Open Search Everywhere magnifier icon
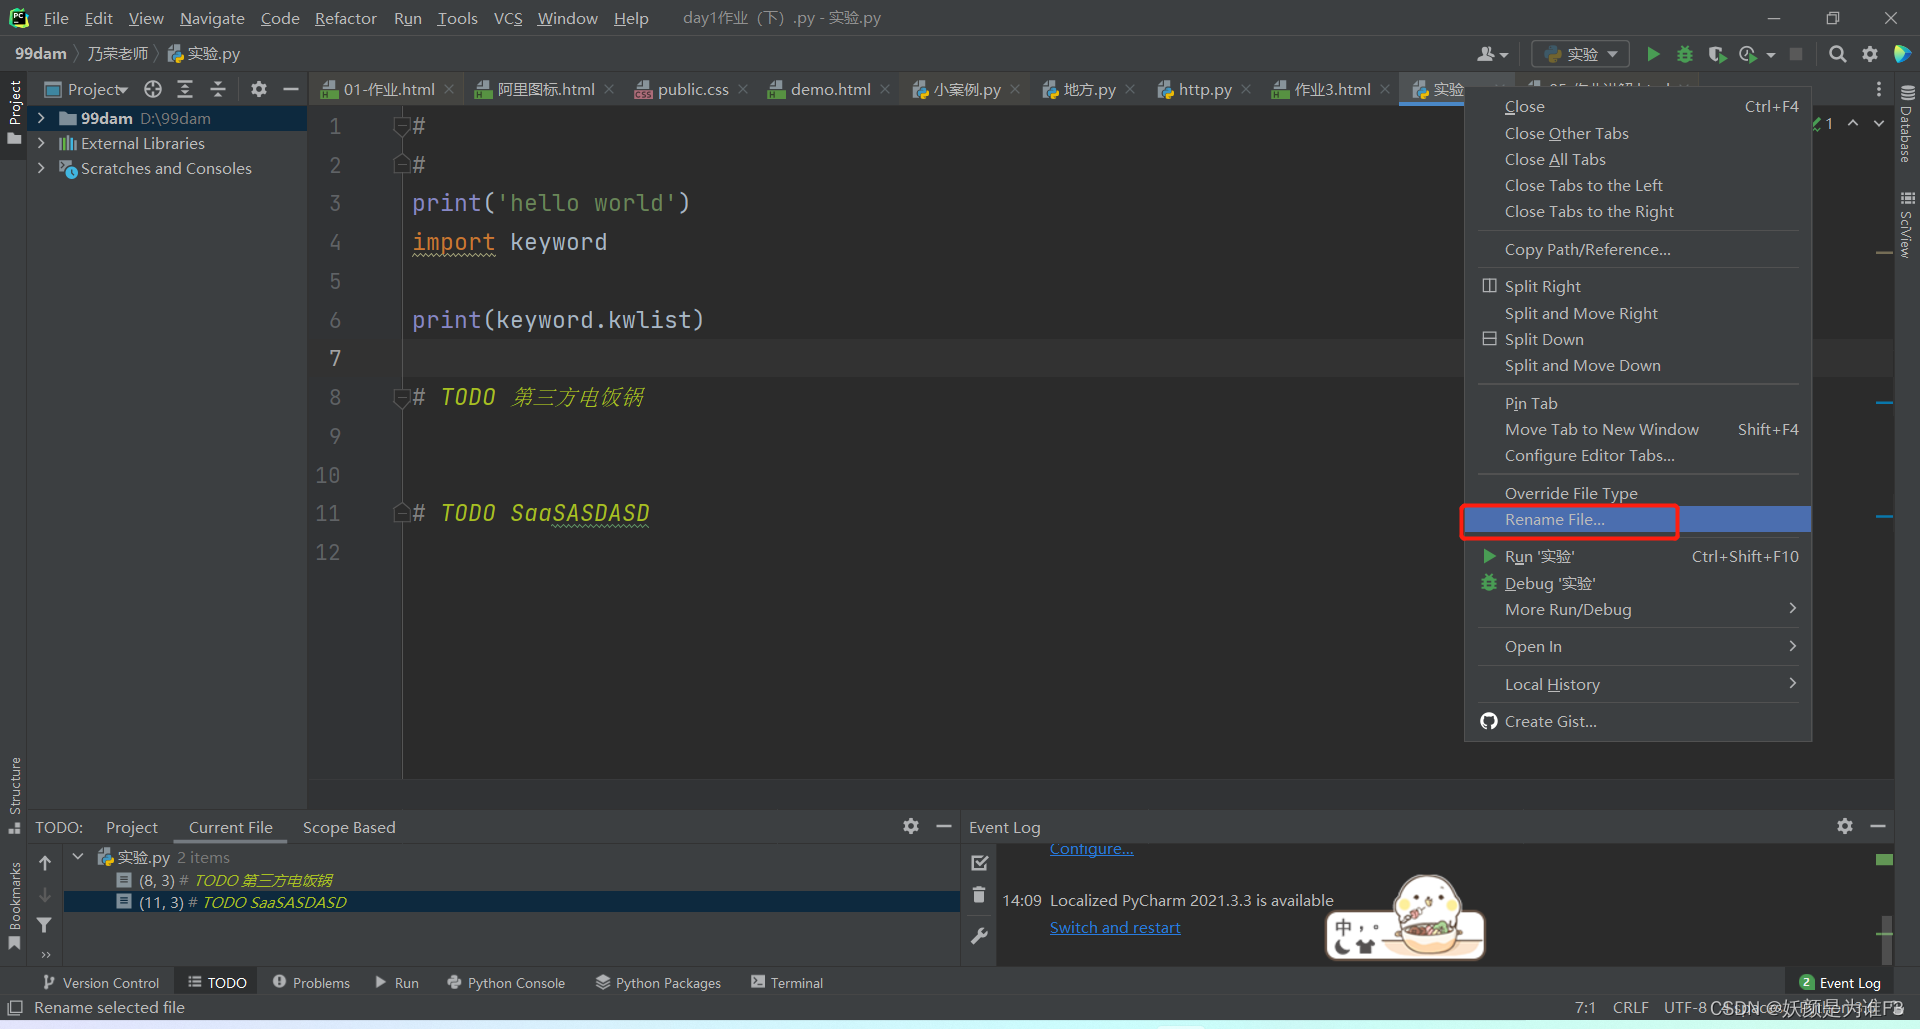Screen dimensions: 1920x1029 [x=1837, y=54]
